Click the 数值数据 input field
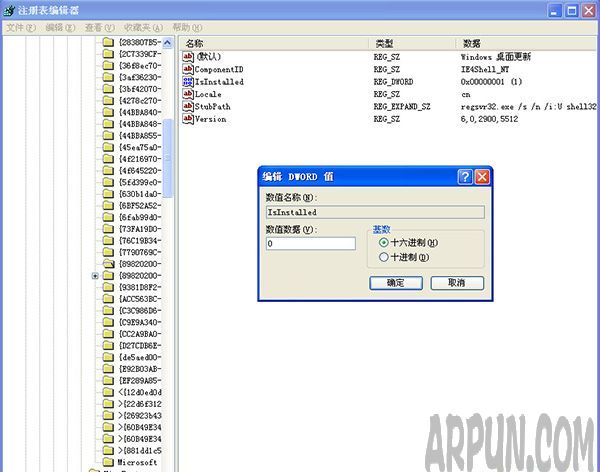The height and width of the screenshot is (472, 600). (x=311, y=243)
